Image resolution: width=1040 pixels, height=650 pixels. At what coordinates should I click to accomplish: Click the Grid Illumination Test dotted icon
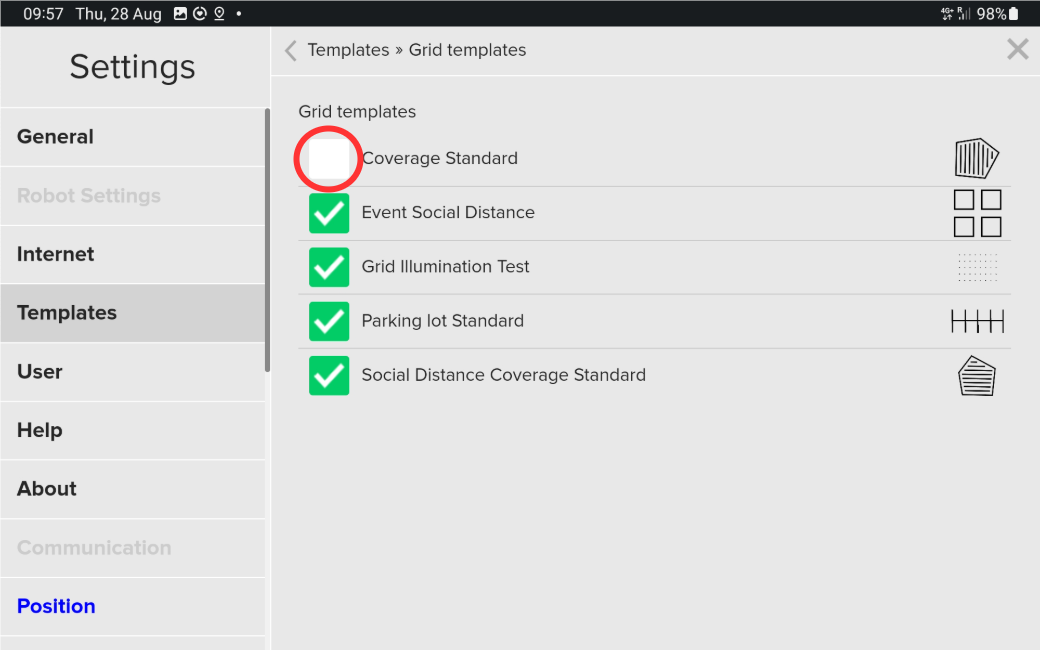[977, 267]
